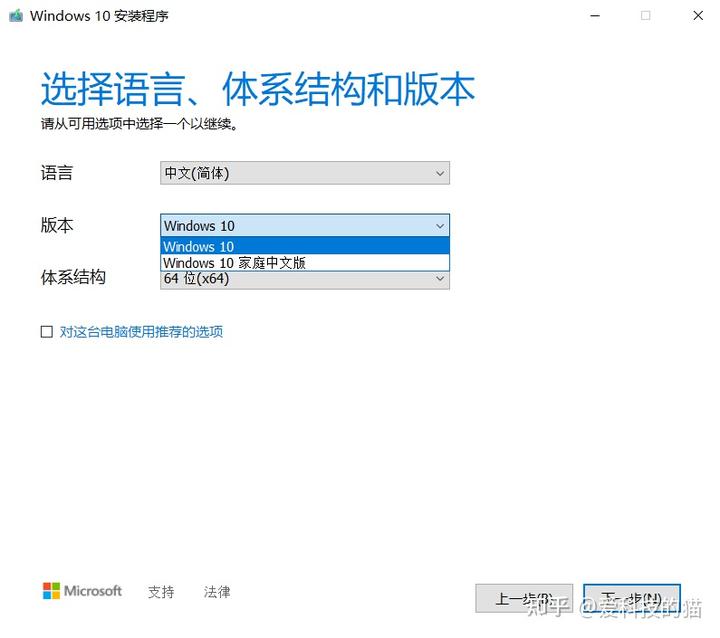Image resolution: width=720 pixels, height=638 pixels.
Task: Collapse the 版本 edition dropdown
Action: 305,226
